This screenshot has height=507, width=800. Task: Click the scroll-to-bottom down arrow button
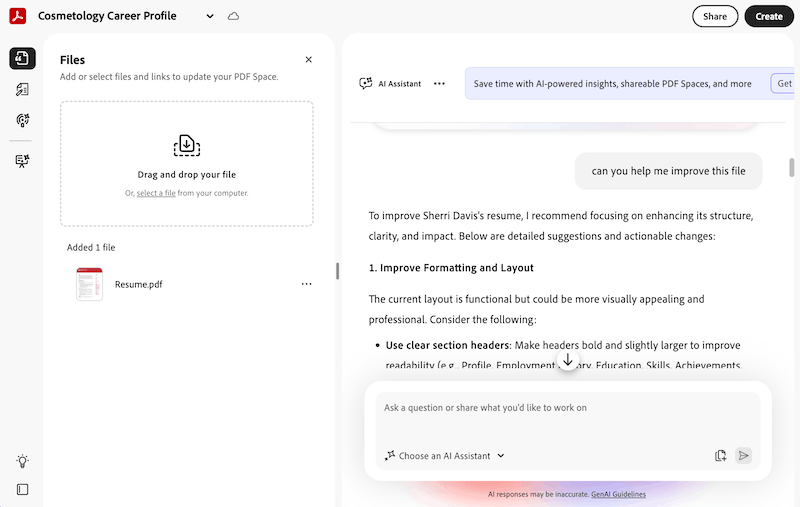pos(568,360)
